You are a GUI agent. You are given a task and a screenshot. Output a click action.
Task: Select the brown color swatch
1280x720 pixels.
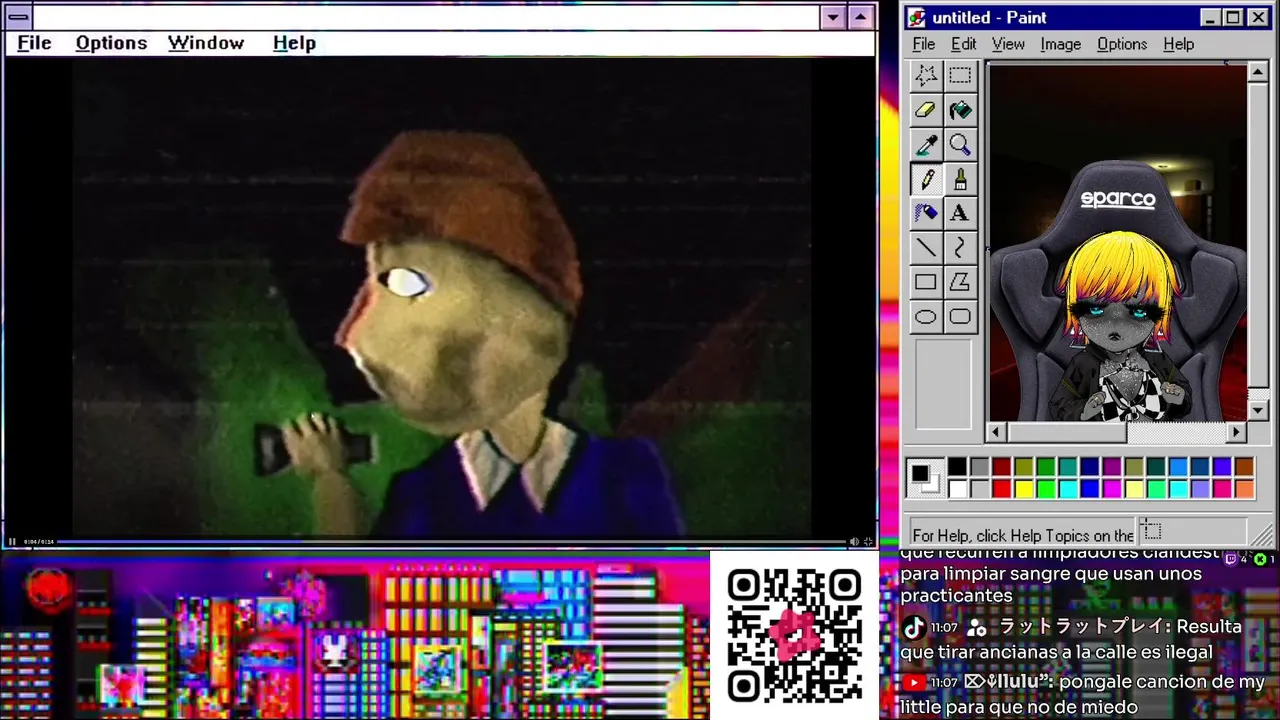[1244, 467]
